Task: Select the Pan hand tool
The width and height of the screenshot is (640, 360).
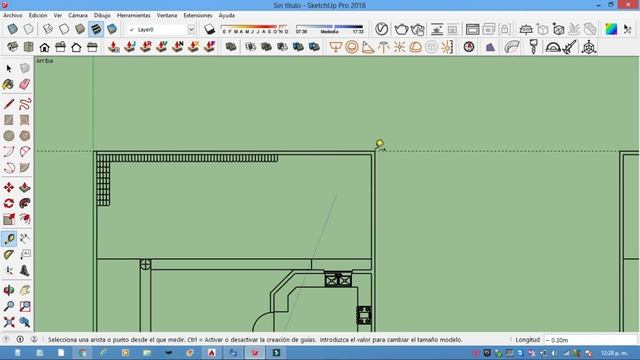Action: click(25, 290)
